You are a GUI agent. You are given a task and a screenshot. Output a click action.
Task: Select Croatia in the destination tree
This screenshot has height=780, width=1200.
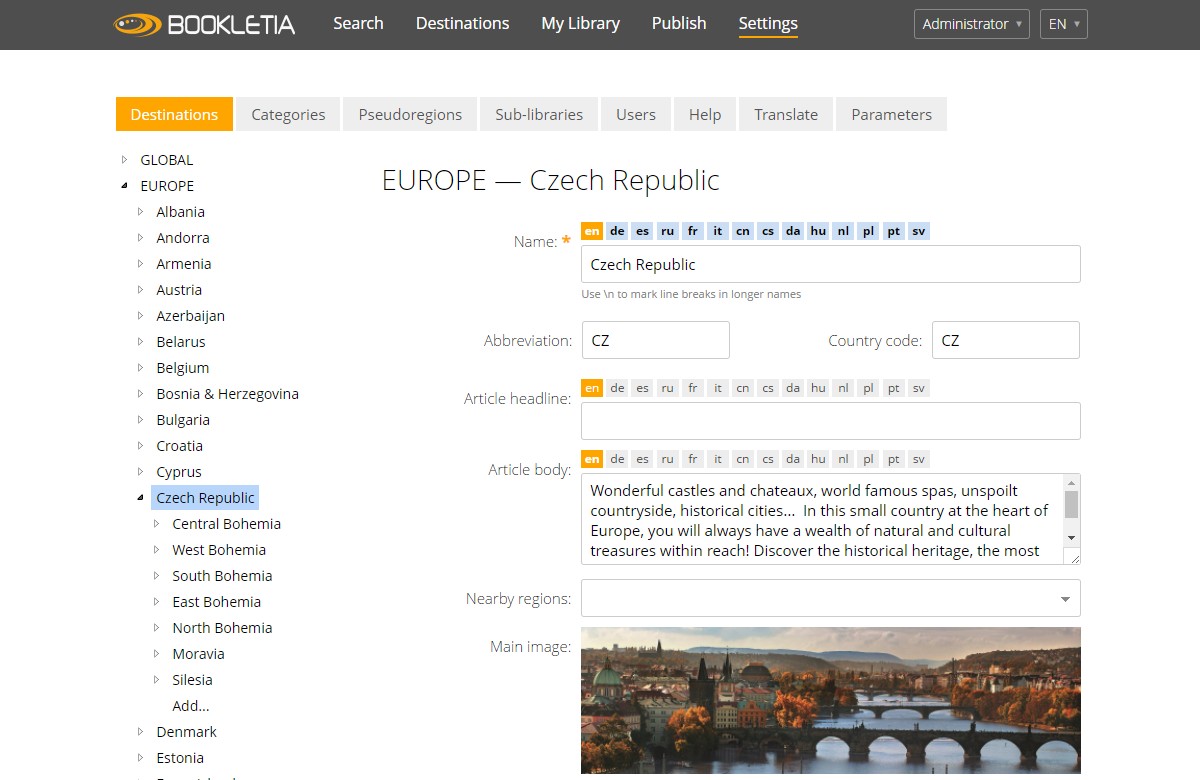tap(179, 446)
